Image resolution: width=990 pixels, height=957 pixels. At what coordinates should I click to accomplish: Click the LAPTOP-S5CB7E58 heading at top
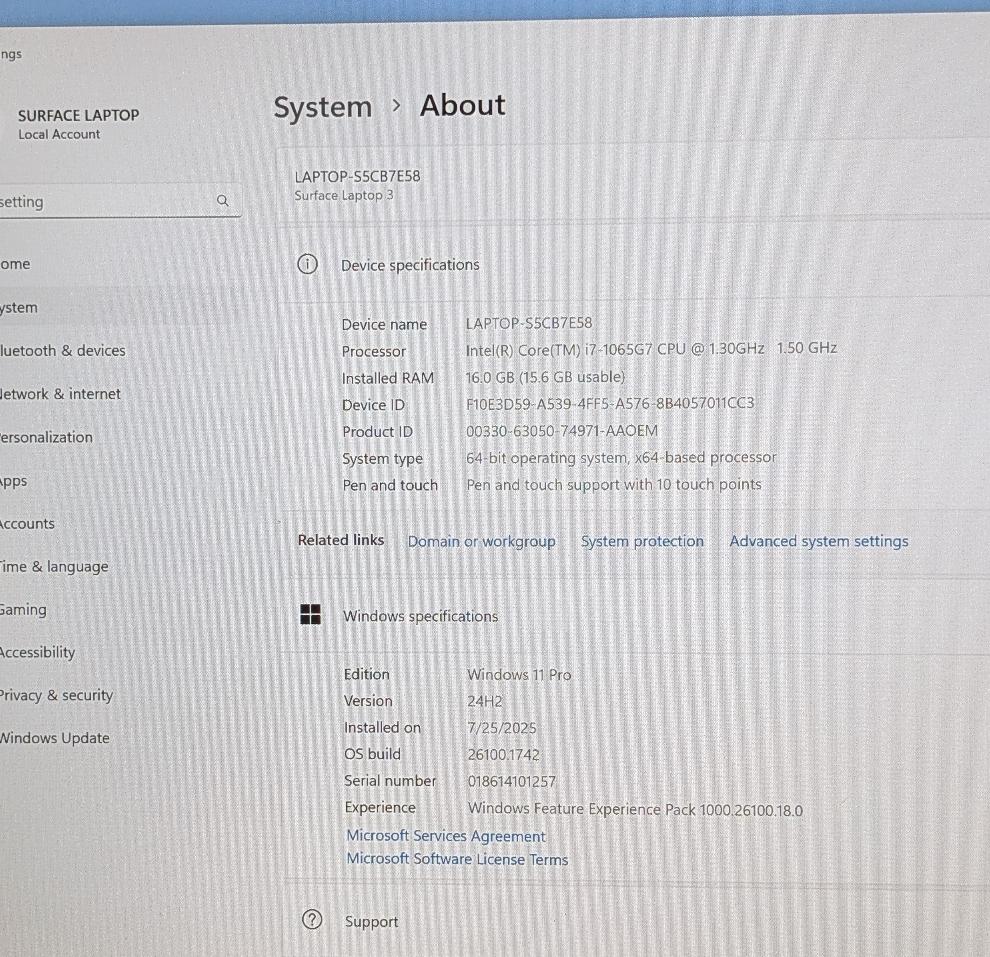click(x=357, y=176)
